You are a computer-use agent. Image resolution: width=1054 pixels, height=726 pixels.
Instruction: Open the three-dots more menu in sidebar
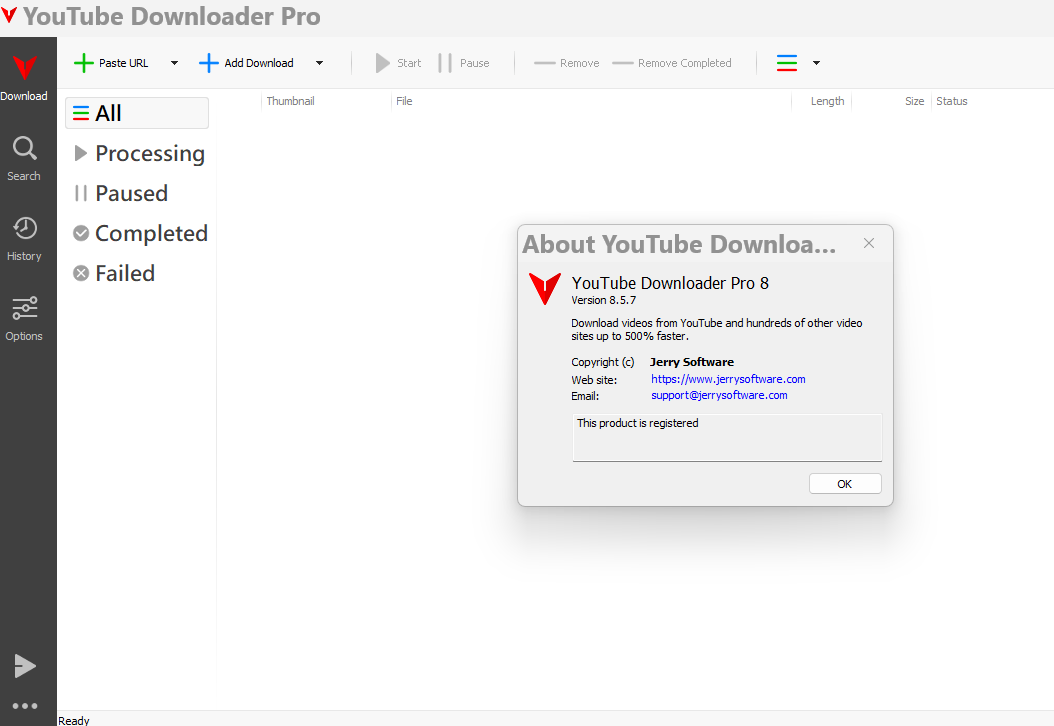point(25,706)
